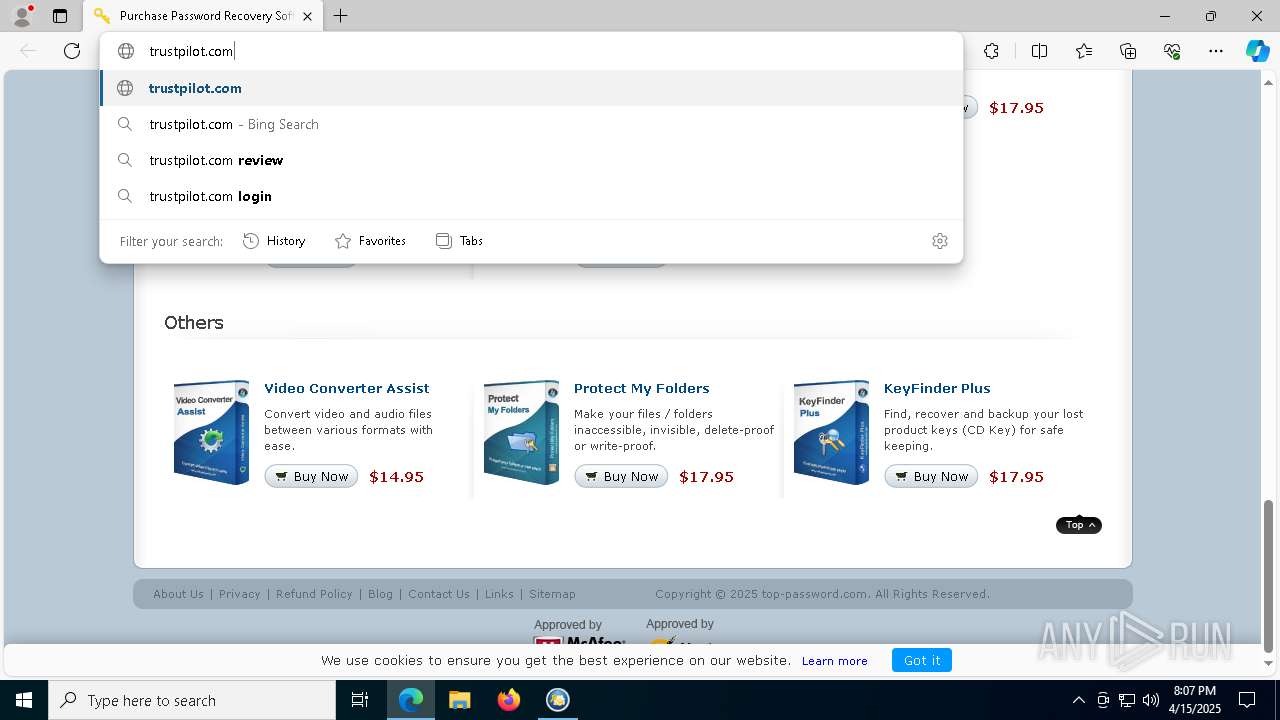Buy Now for Video Converter Assist

click(x=311, y=476)
